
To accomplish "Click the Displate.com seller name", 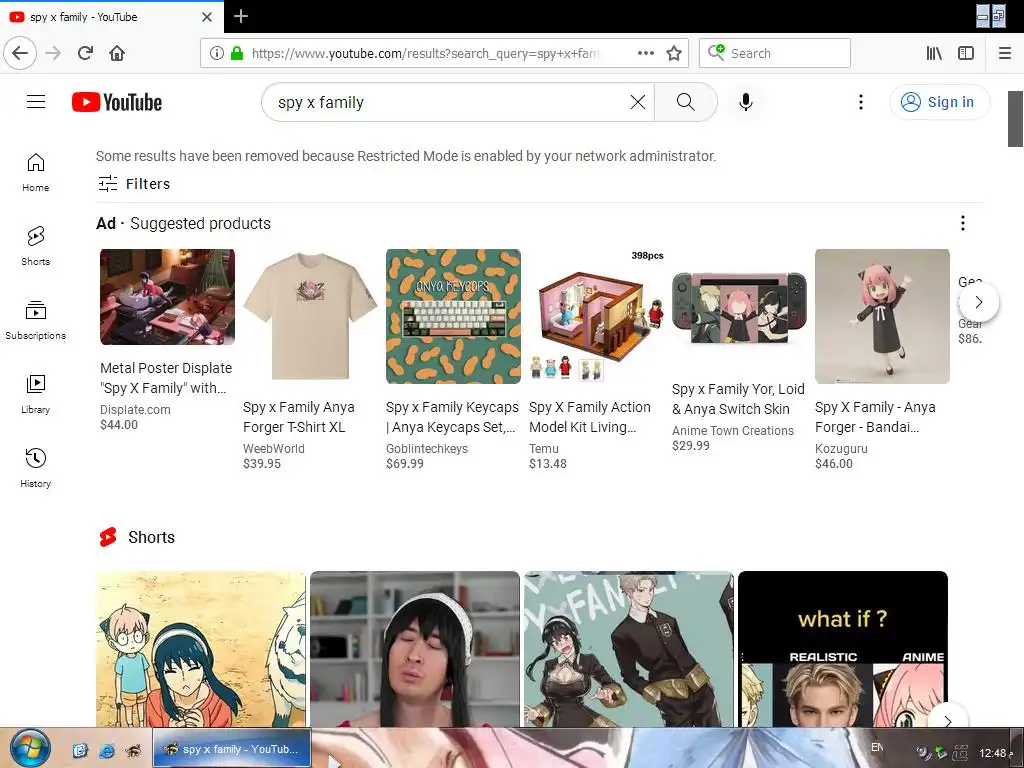I will point(135,409).
